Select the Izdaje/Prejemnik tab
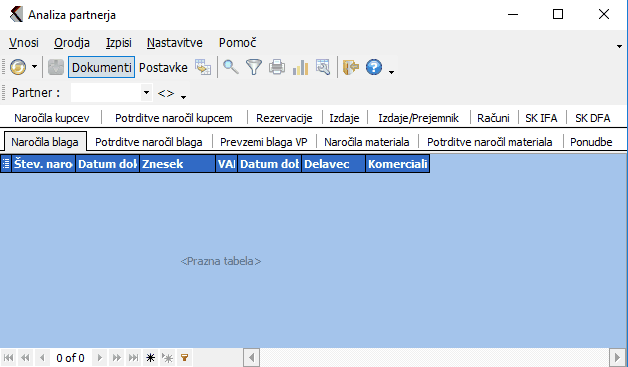Screen dimensions: 628x367 419,118
